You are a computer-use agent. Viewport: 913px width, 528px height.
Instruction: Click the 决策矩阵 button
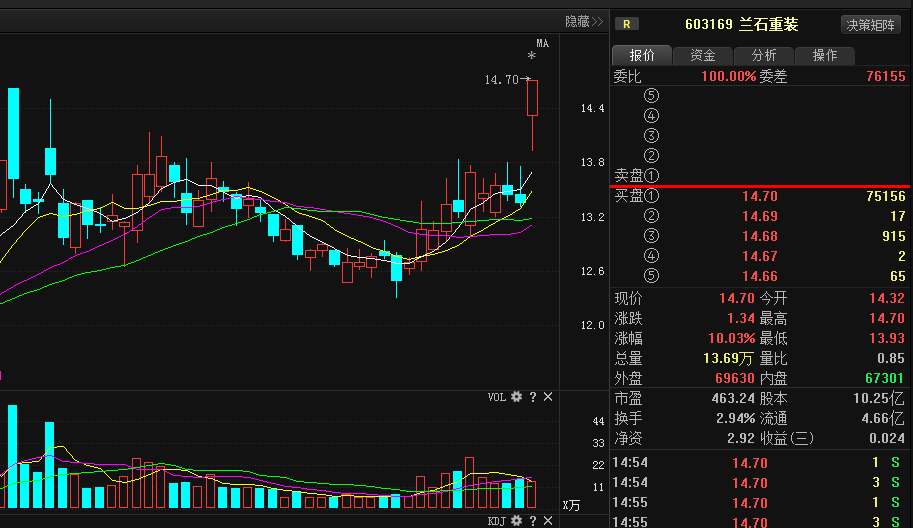871,25
